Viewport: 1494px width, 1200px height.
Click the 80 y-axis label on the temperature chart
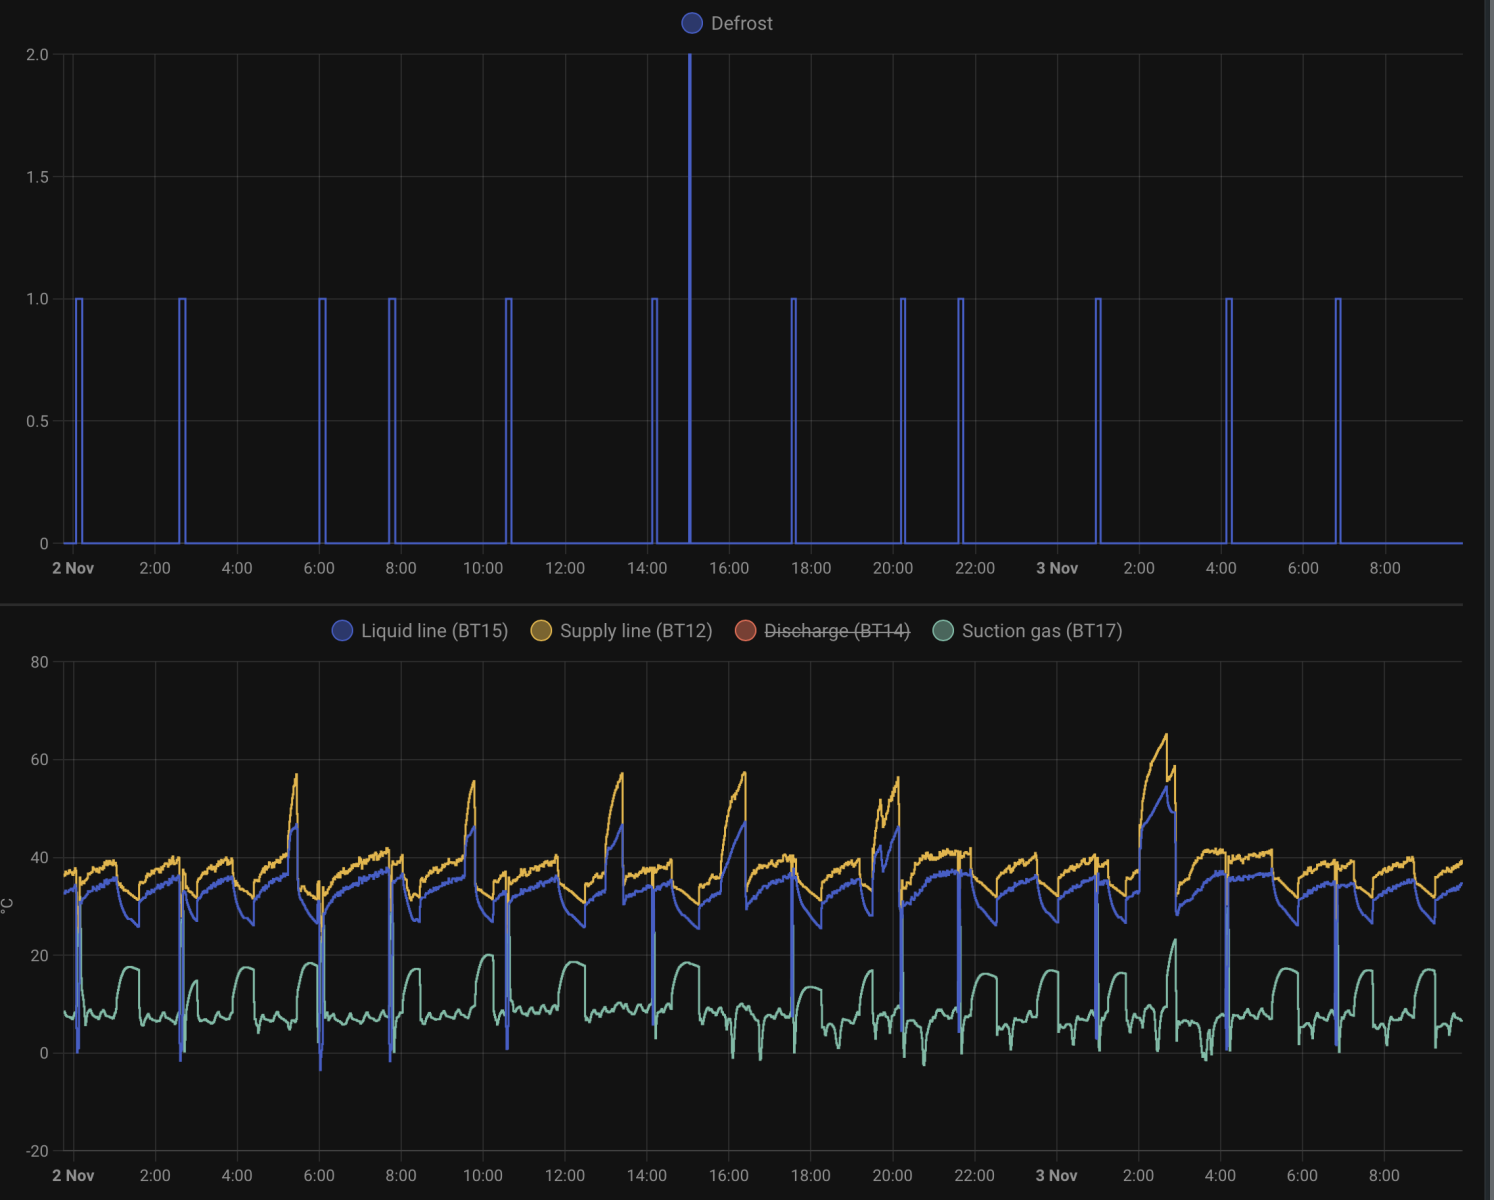39,662
